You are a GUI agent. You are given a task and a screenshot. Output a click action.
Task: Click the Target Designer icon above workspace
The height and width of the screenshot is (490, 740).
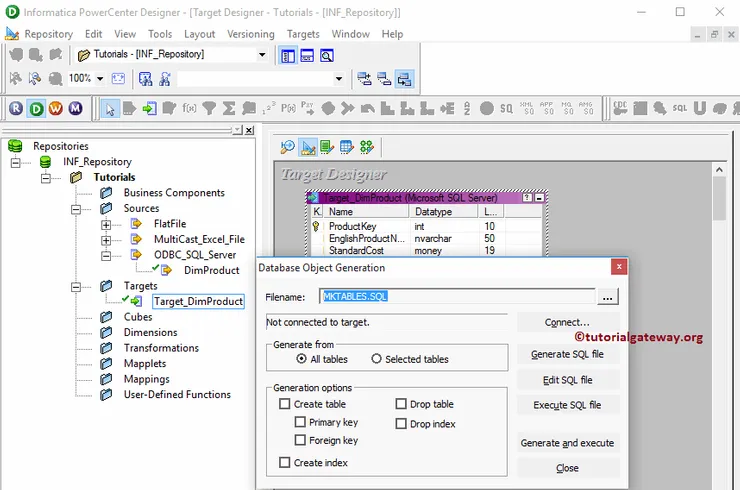tap(308, 147)
